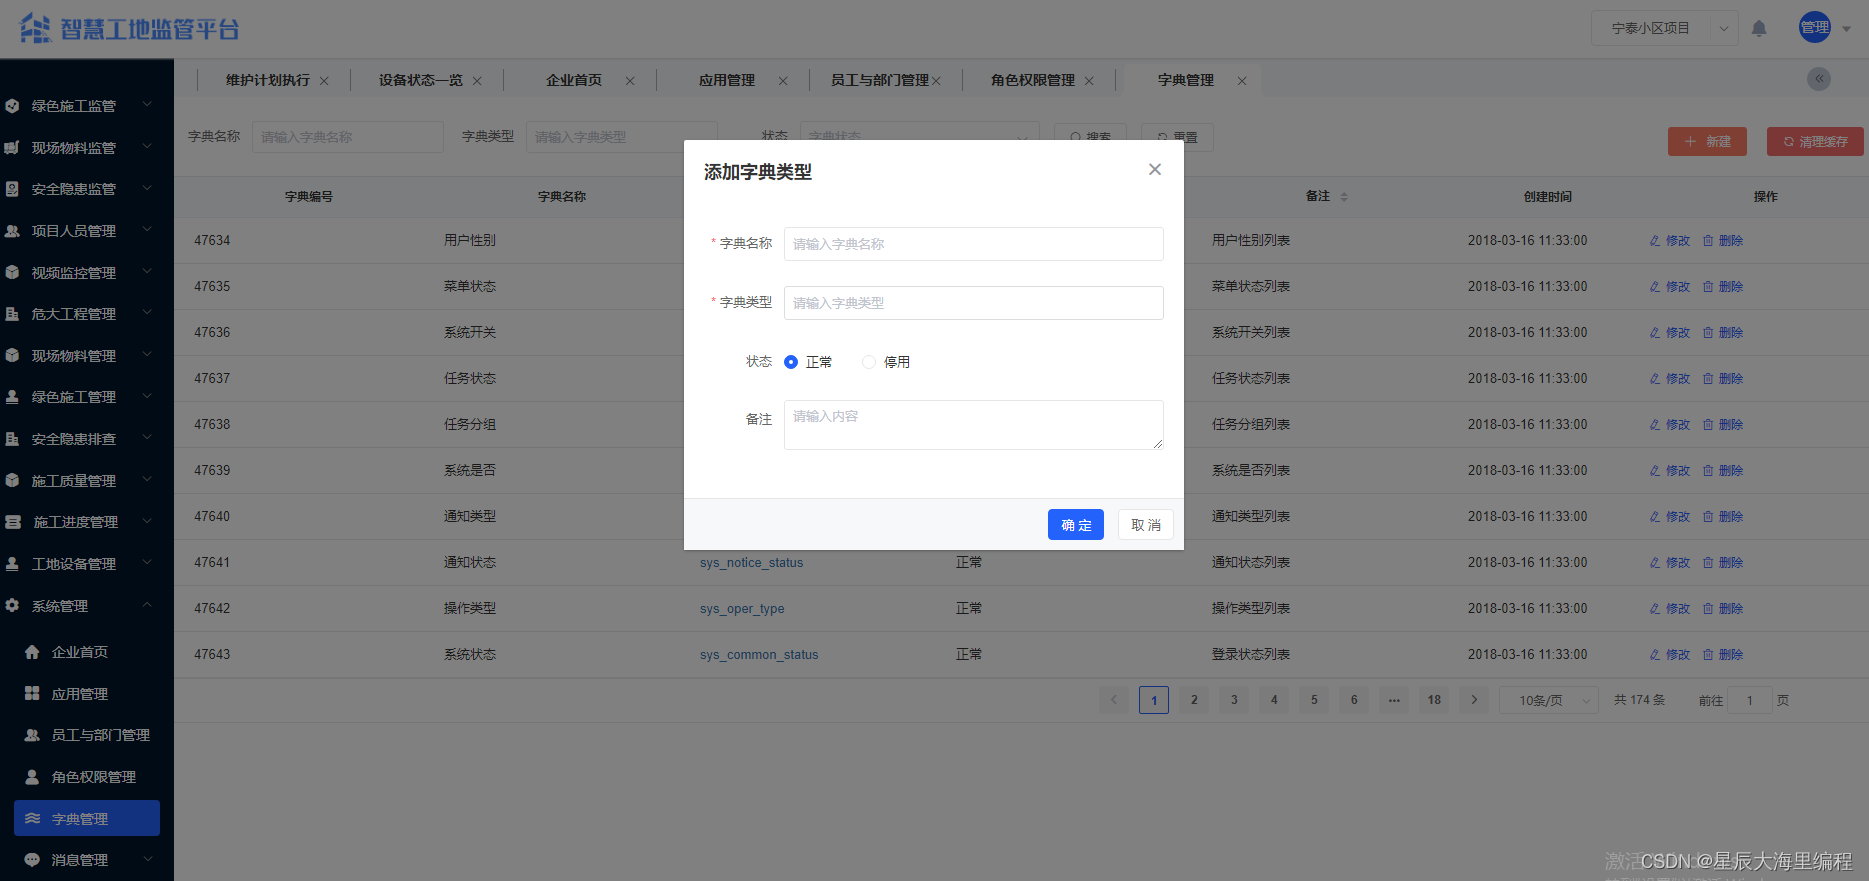Open the 管理 user avatar
Screen dimensions: 1869x881
click(x=1815, y=27)
